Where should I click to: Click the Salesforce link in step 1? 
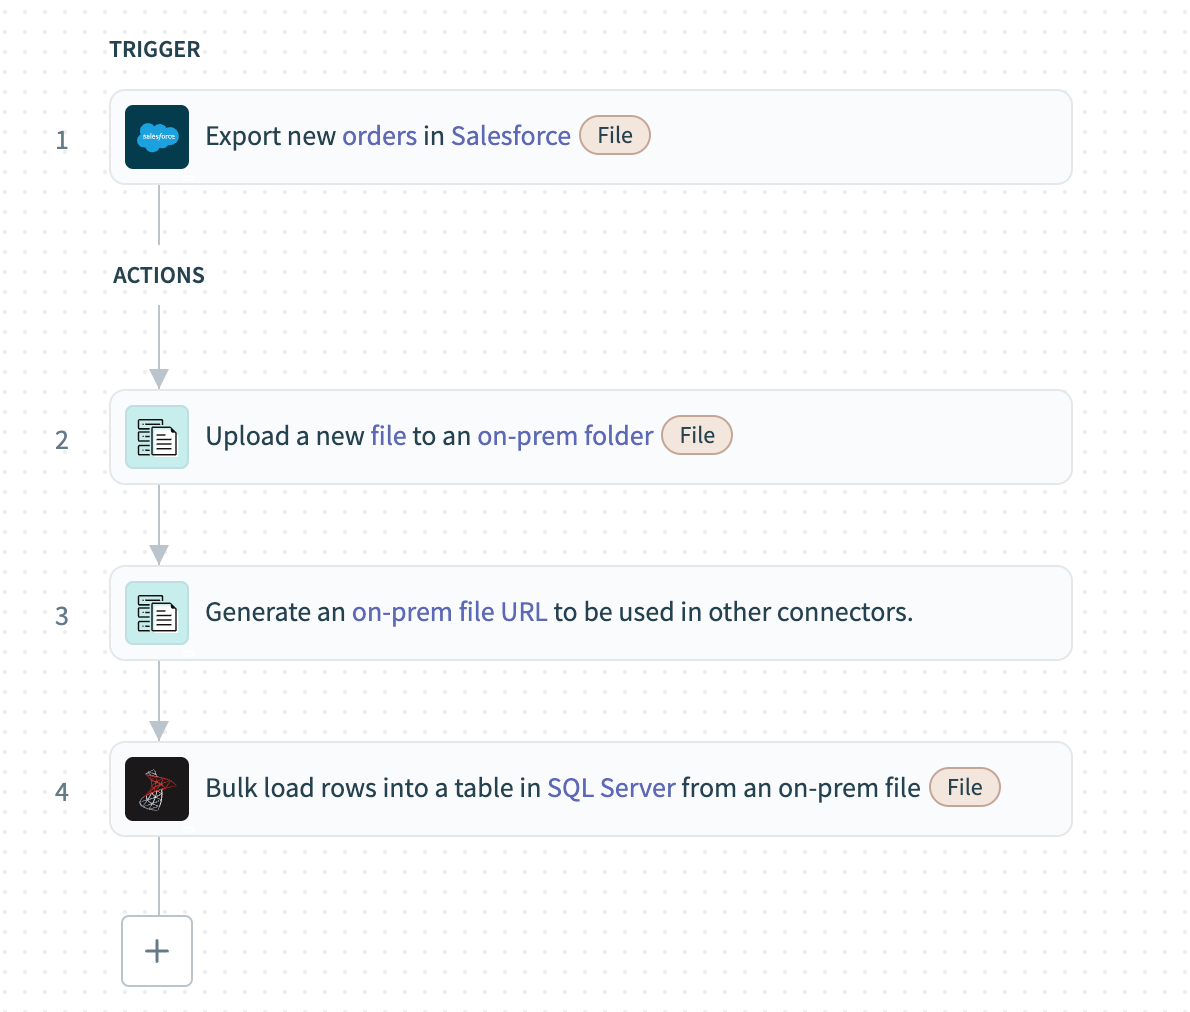(x=510, y=136)
